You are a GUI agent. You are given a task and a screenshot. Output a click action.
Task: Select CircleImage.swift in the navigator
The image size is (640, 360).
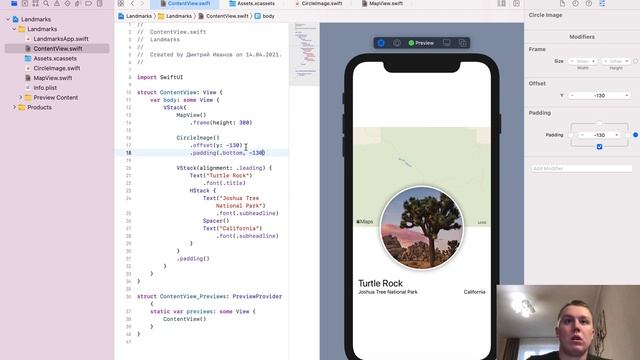point(57,68)
